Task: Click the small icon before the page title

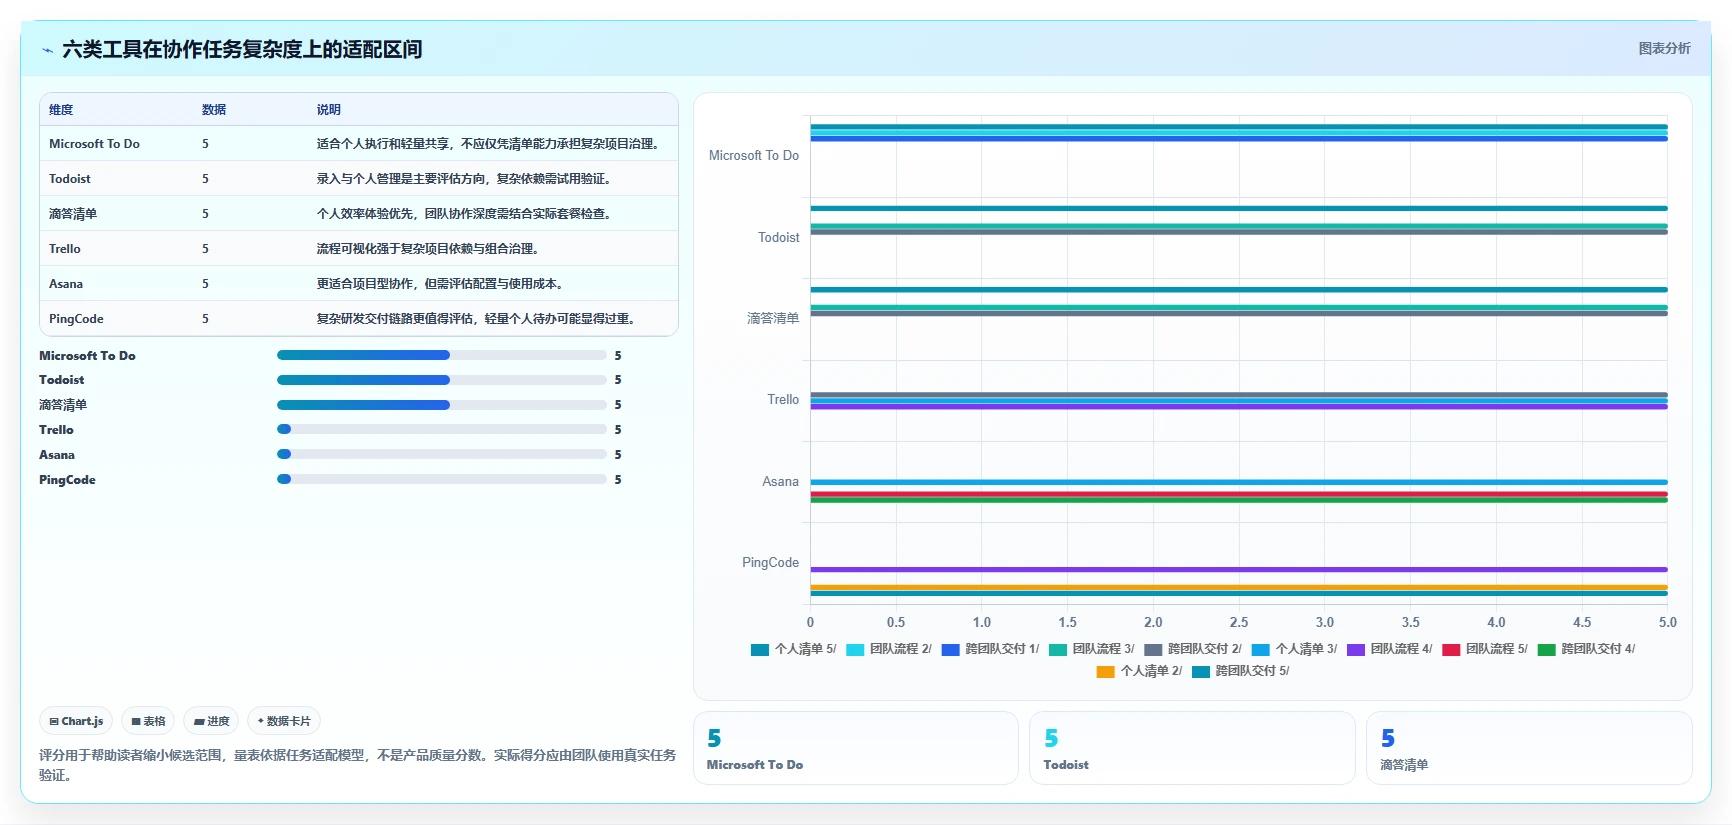Action: (47, 50)
